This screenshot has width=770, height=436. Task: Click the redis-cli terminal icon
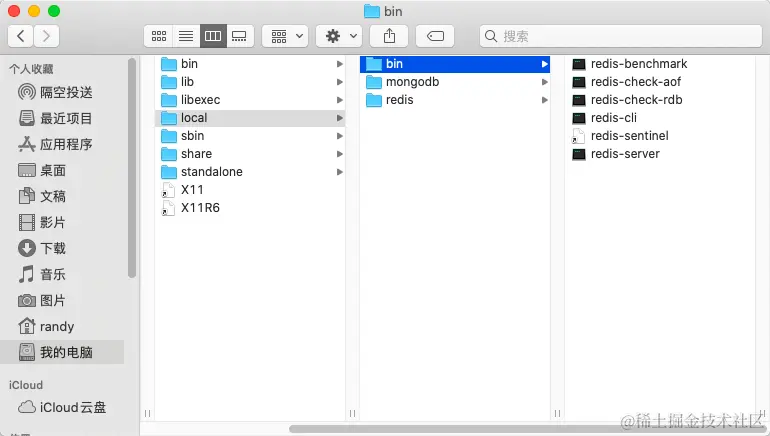[x=579, y=118]
